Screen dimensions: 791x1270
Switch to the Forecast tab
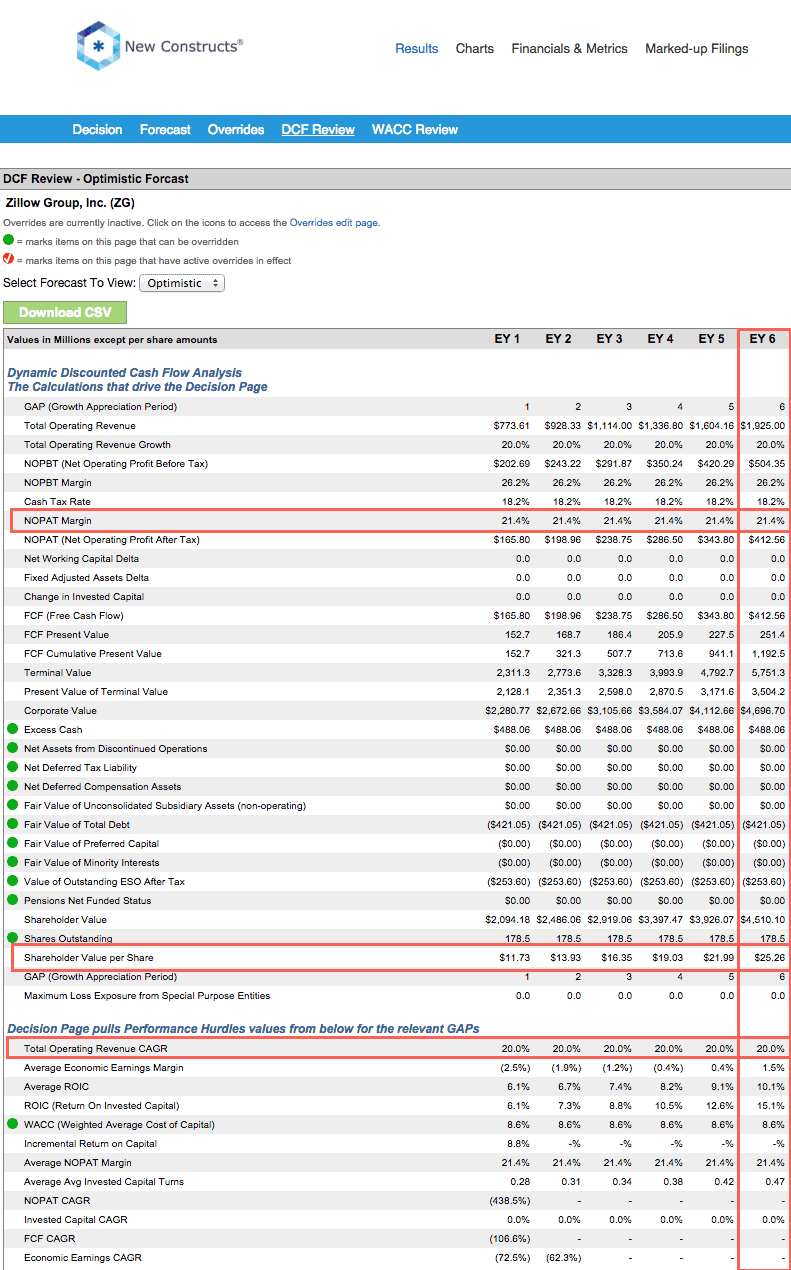point(165,129)
